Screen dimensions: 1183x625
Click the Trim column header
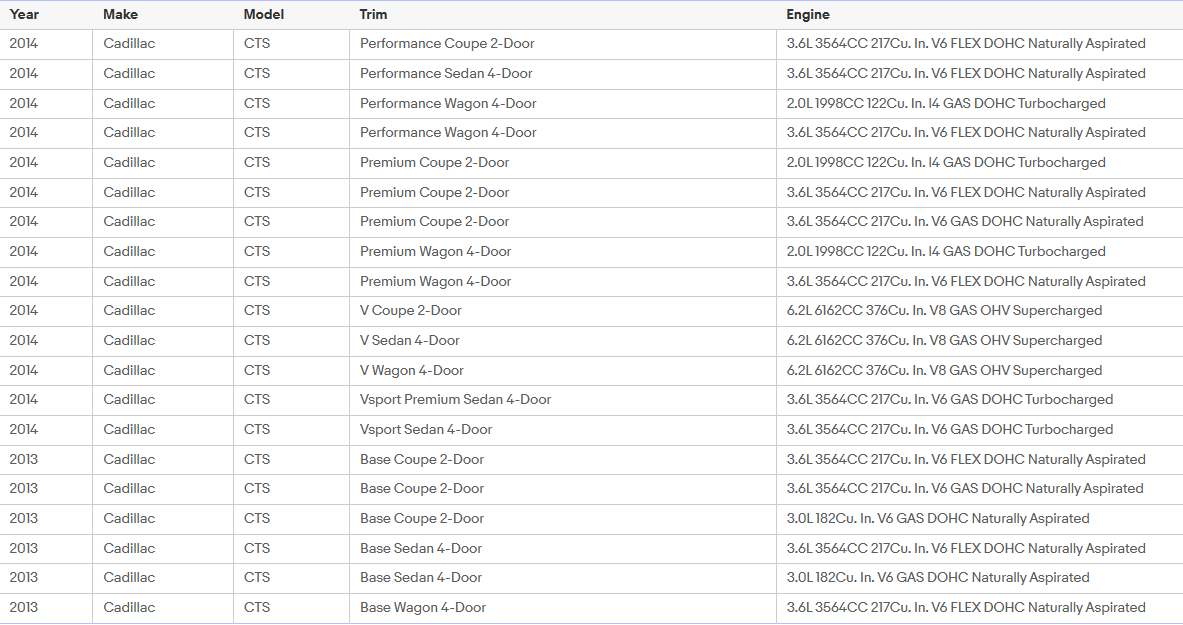[373, 14]
